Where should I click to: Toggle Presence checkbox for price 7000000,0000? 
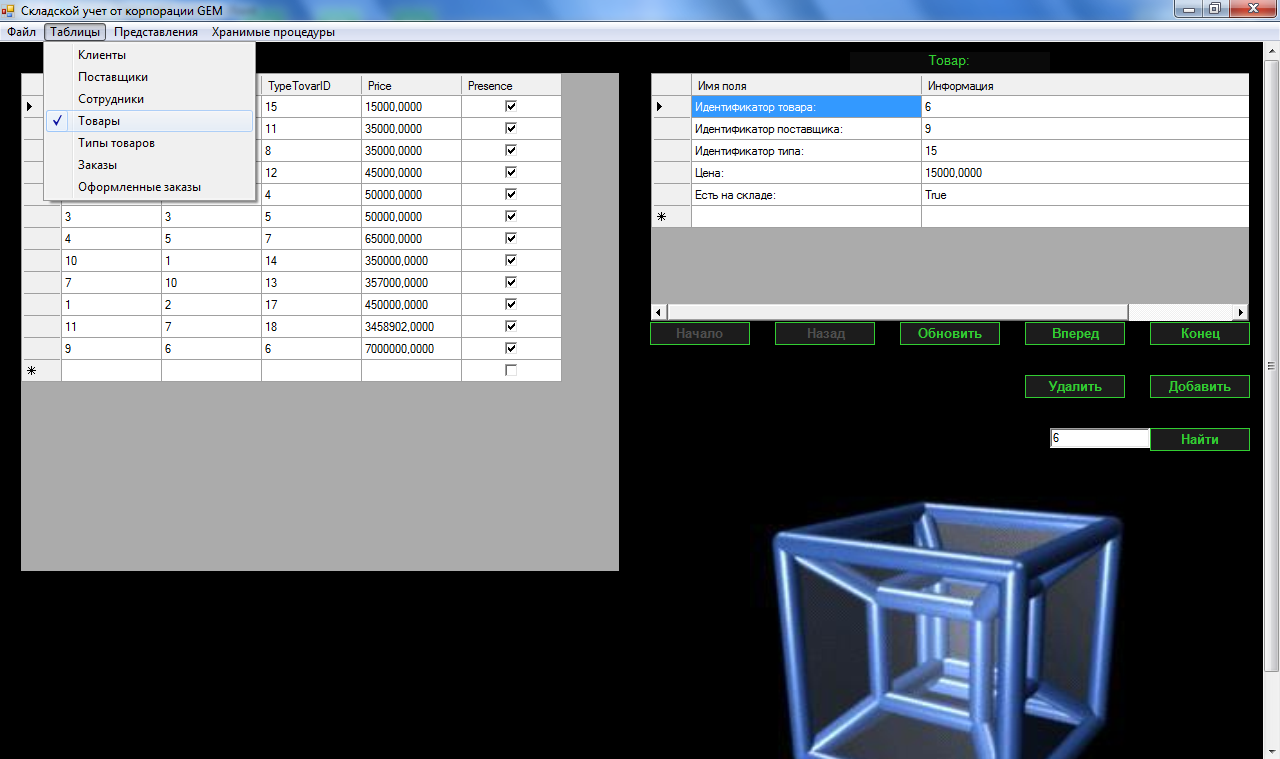click(511, 348)
